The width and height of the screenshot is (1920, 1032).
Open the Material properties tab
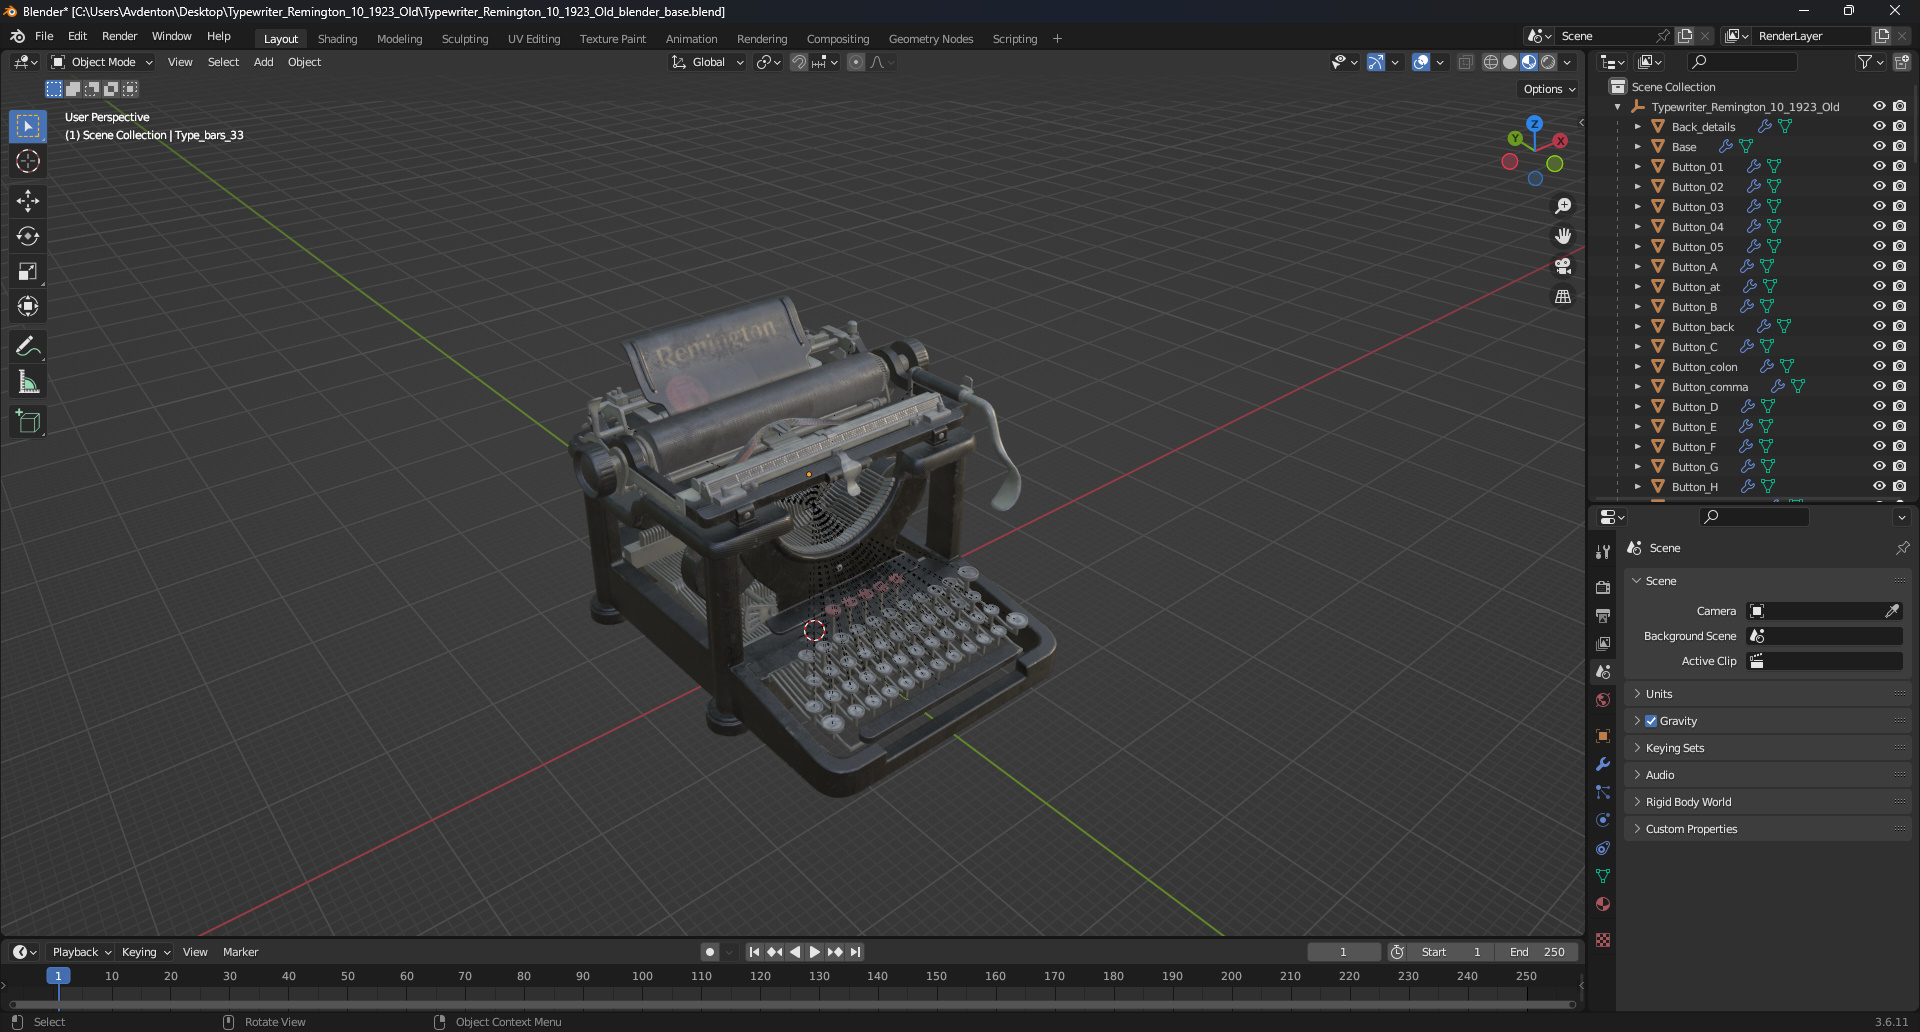(1603, 904)
